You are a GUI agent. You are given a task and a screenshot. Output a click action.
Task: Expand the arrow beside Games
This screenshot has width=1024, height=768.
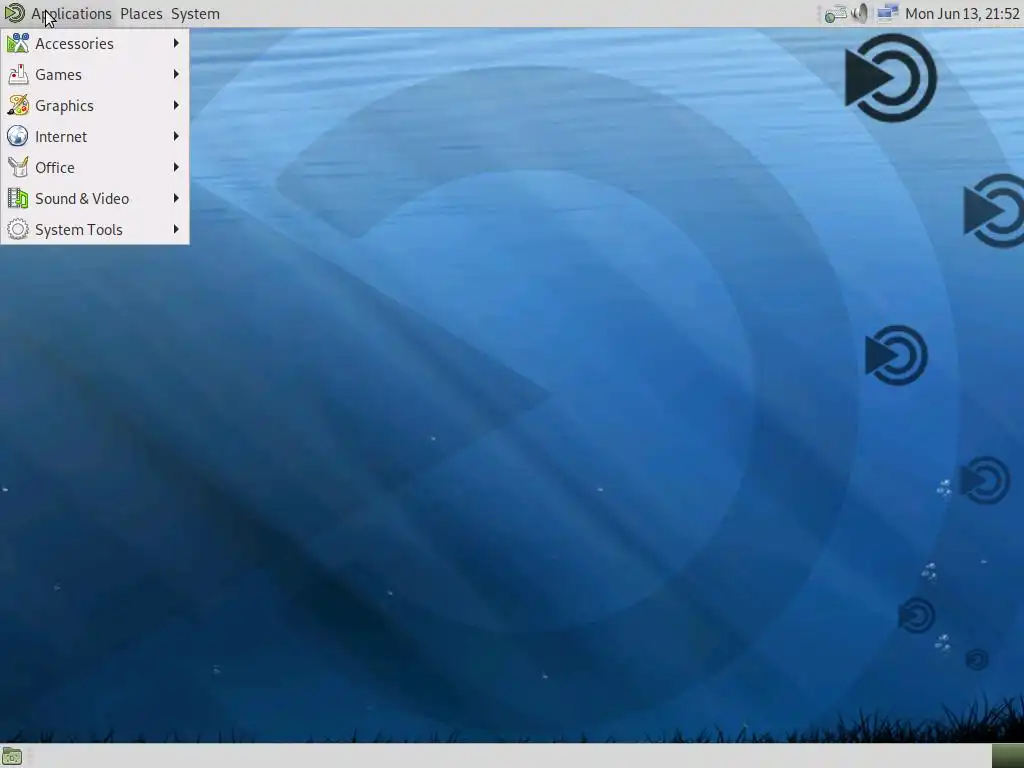[x=176, y=74]
